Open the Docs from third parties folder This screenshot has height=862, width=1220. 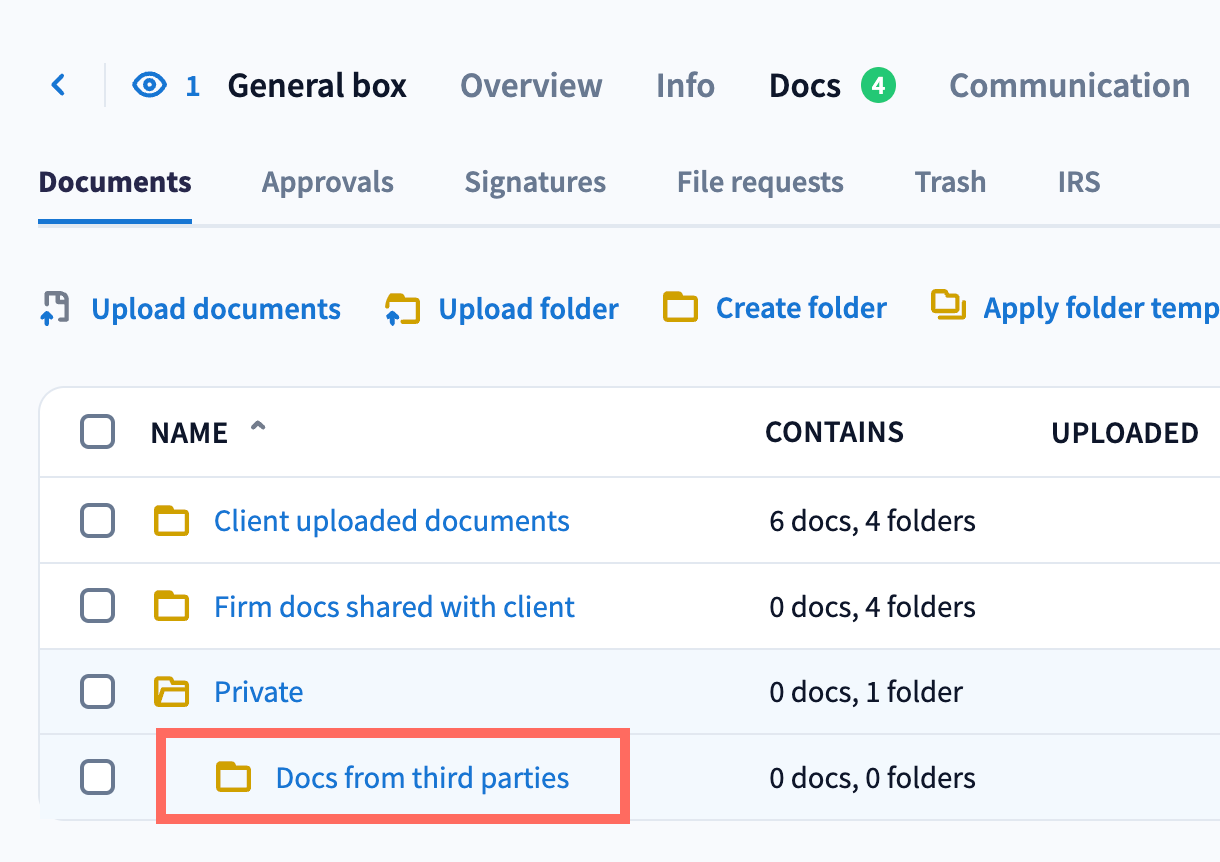click(x=422, y=778)
